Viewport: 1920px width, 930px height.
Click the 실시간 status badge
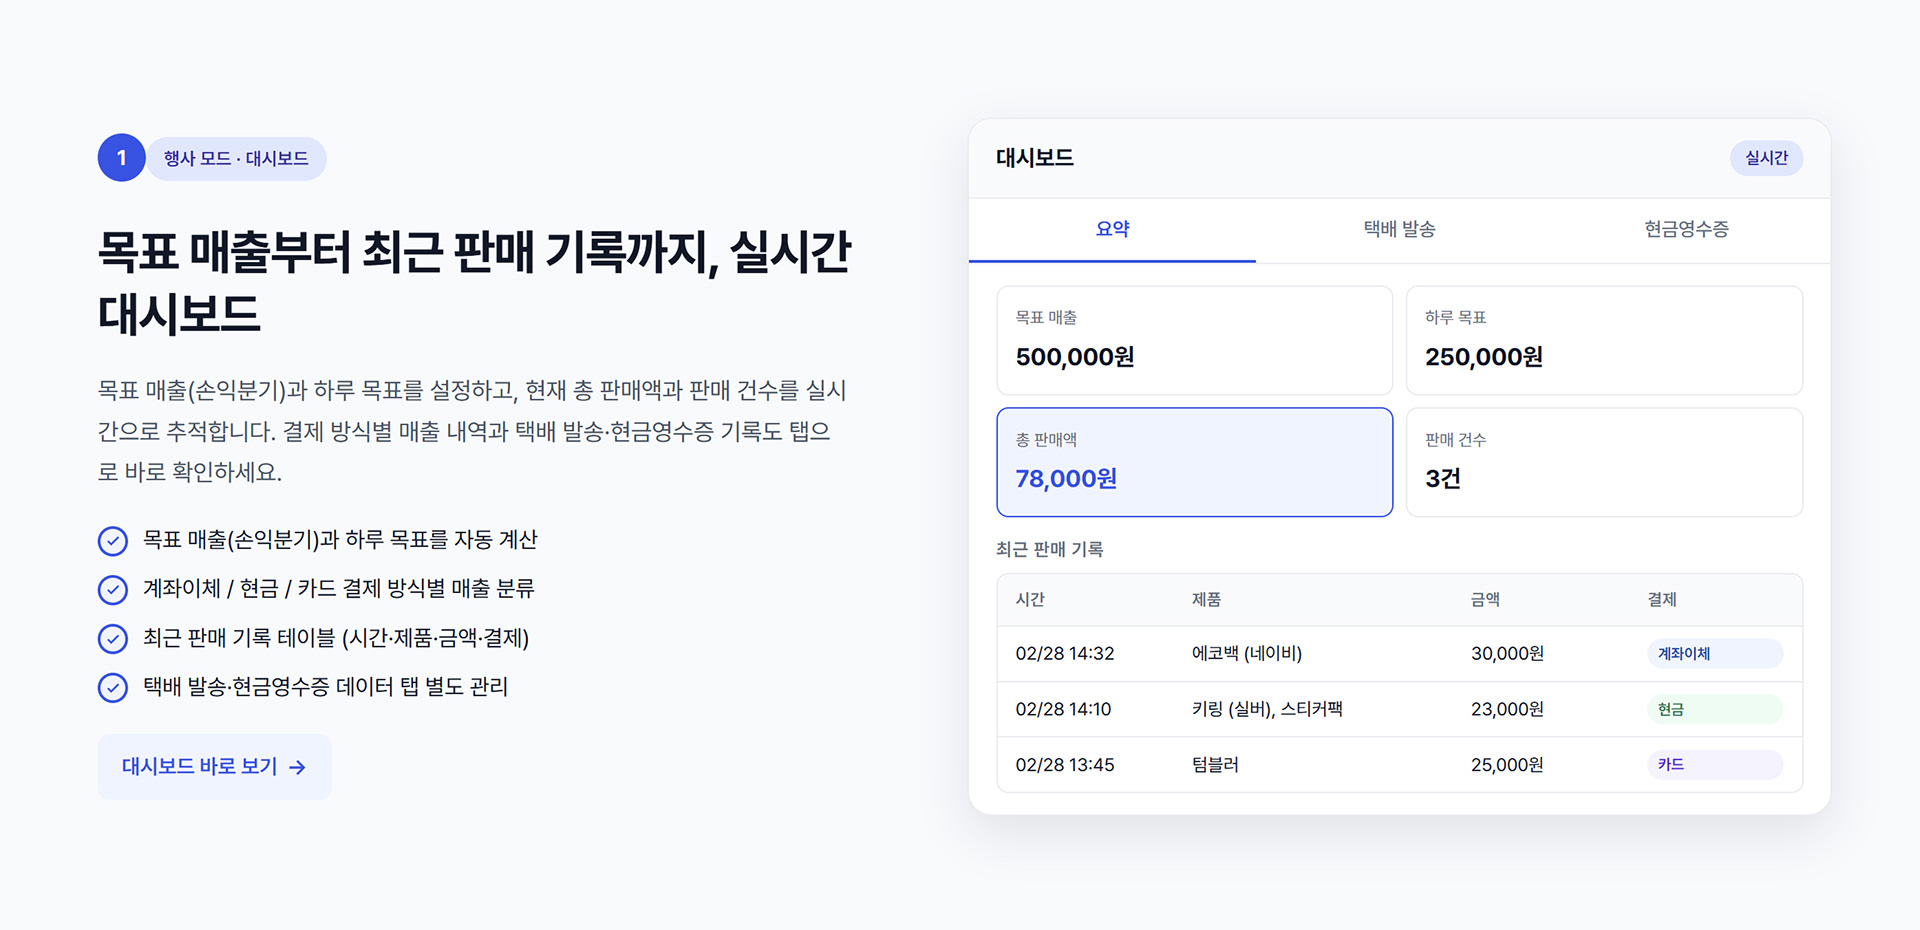coord(1766,158)
